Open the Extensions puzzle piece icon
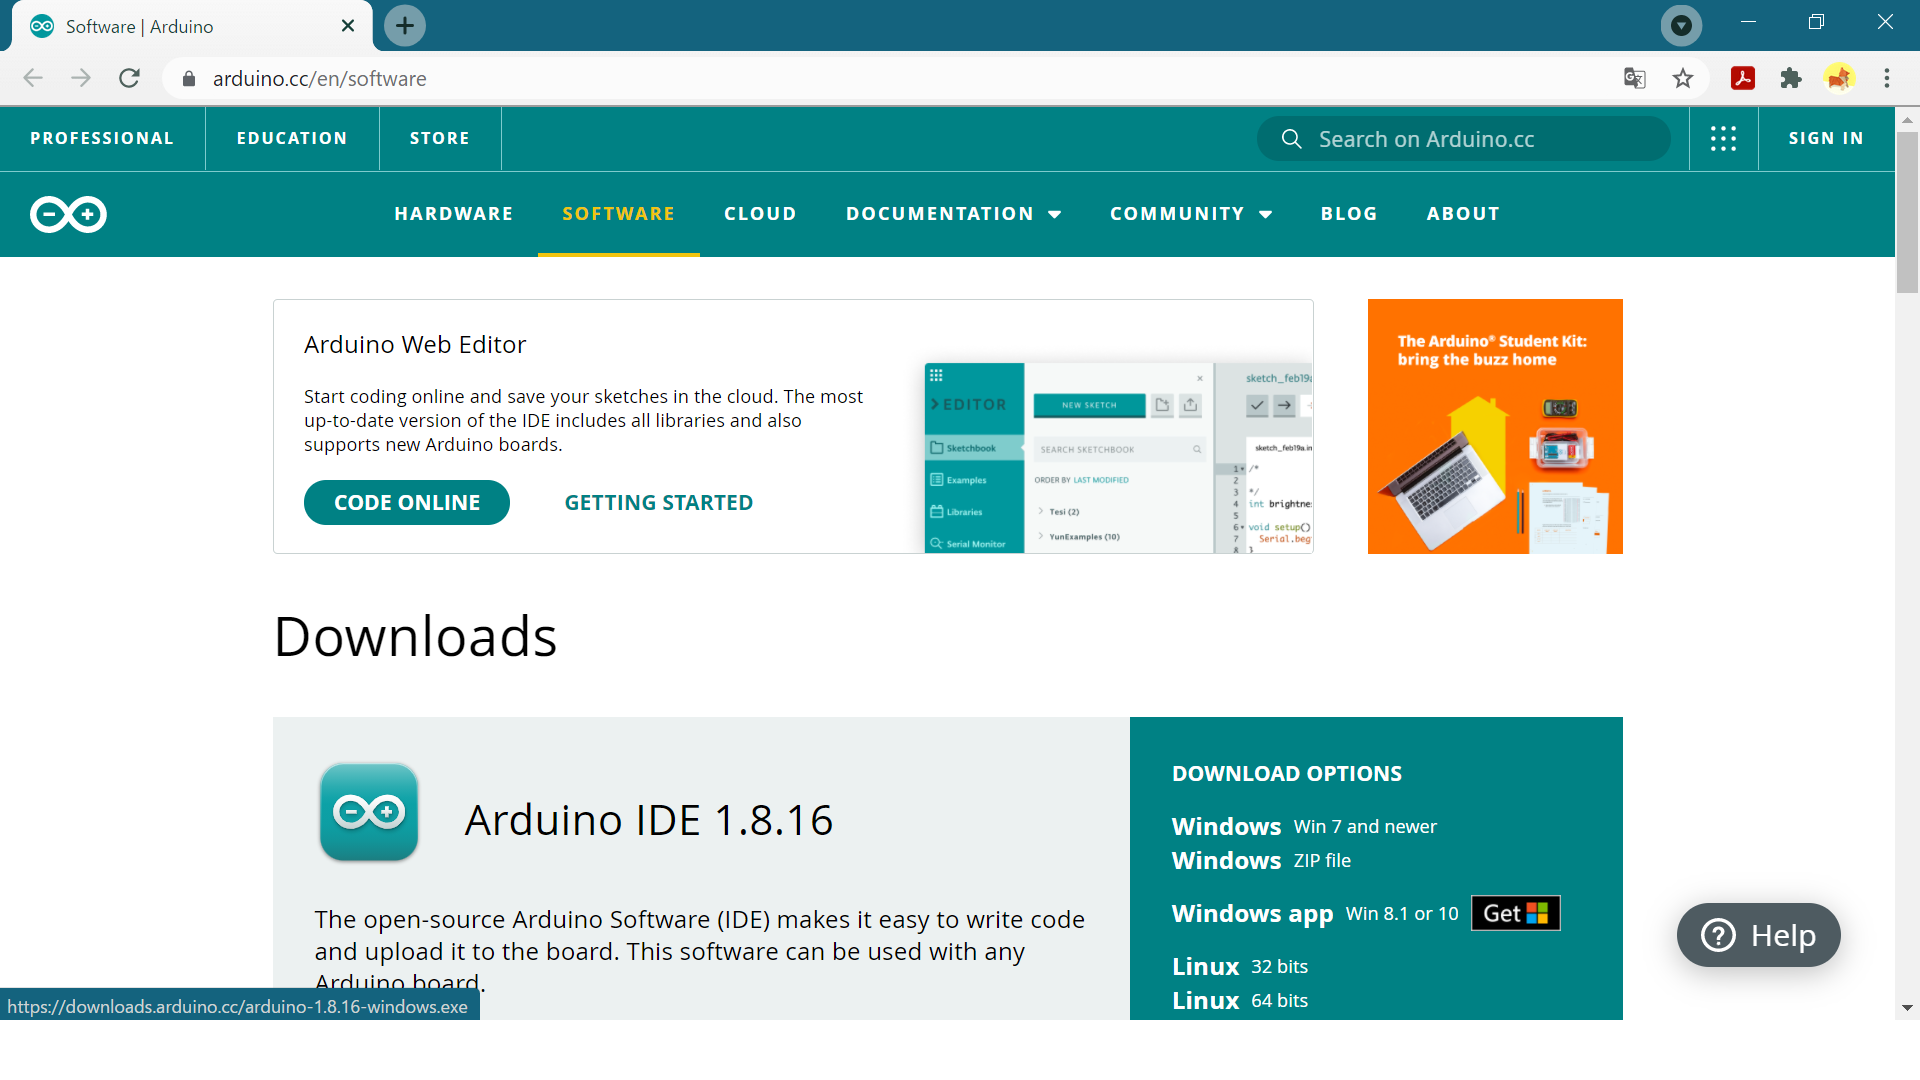This screenshot has width=1920, height=1080. pyautogui.click(x=1790, y=79)
